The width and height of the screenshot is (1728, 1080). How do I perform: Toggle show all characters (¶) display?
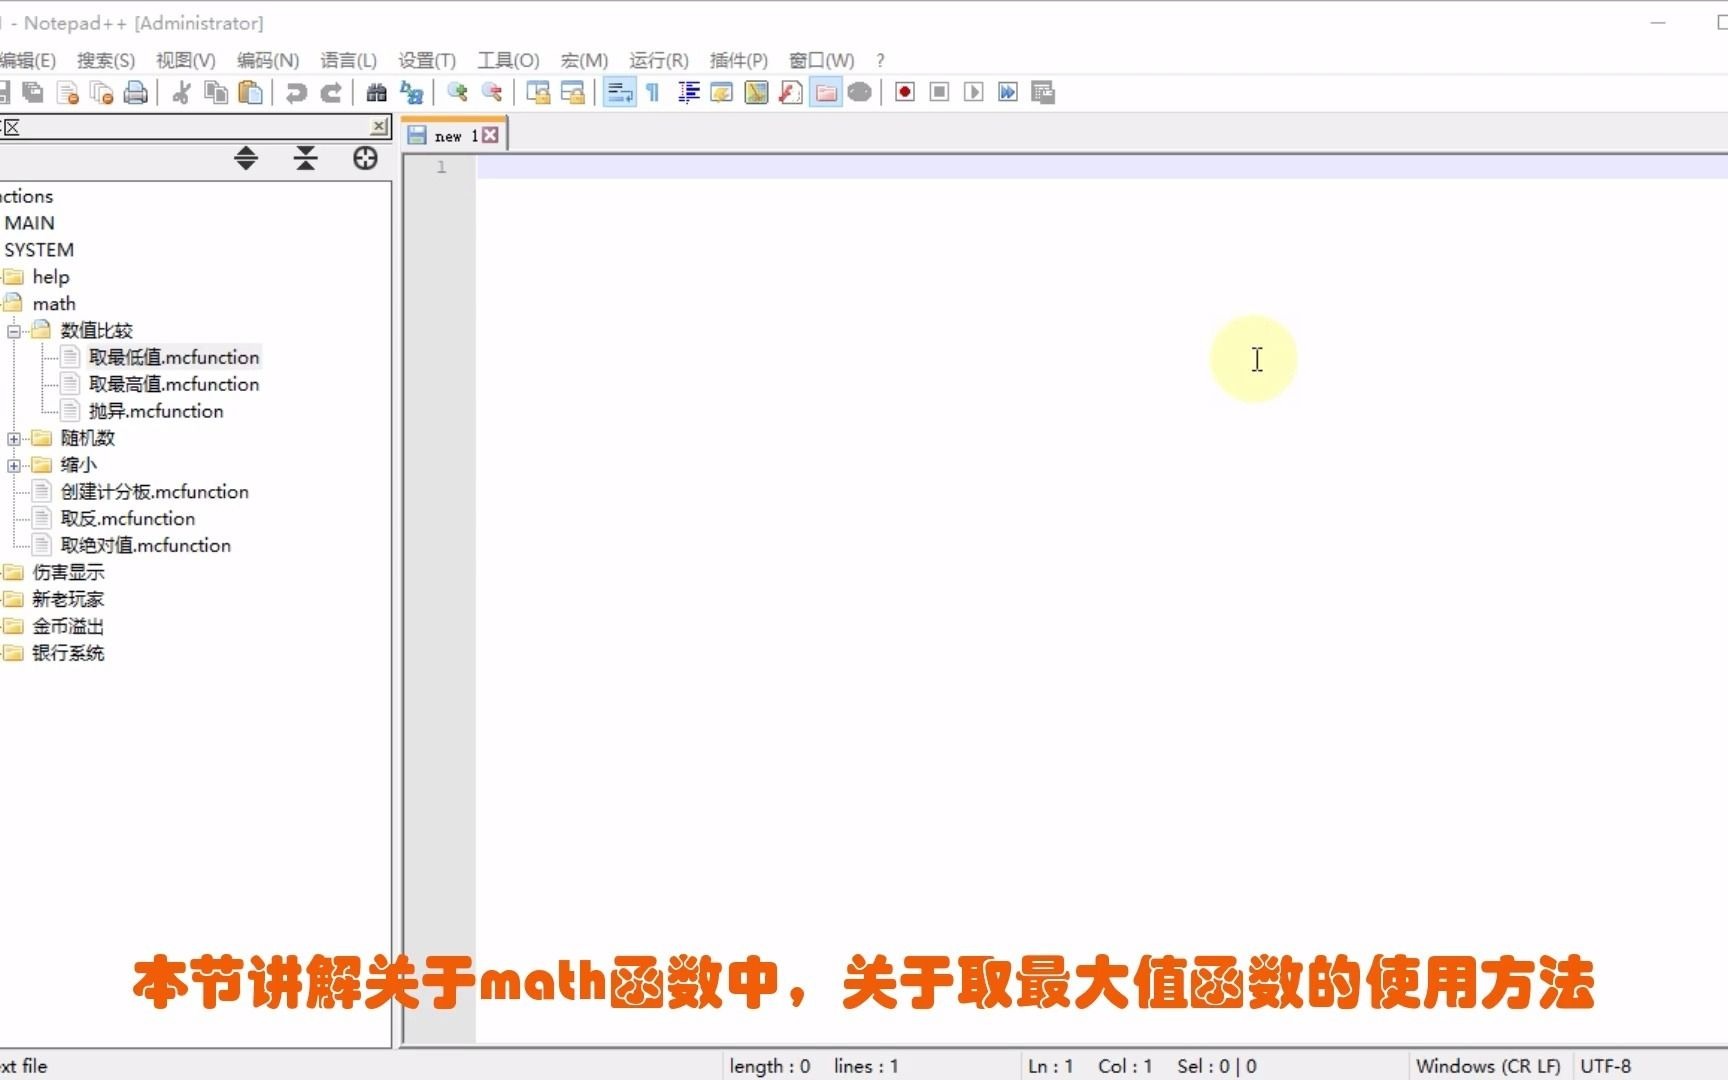click(651, 92)
